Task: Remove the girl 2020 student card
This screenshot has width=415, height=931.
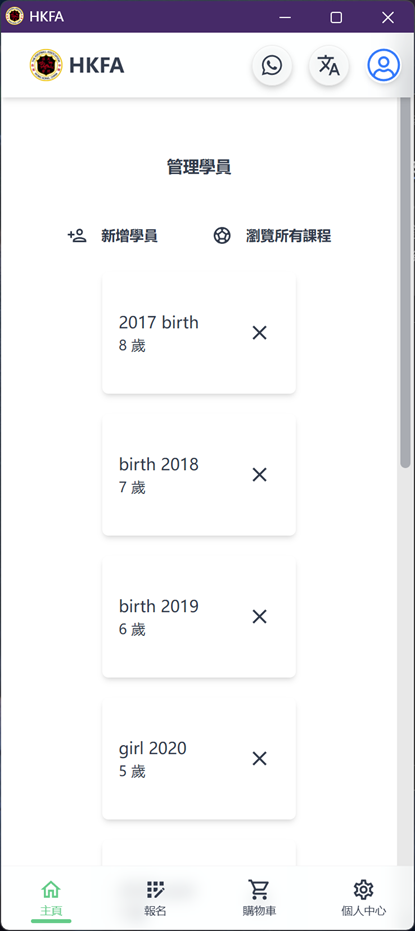Action: point(259,759)
